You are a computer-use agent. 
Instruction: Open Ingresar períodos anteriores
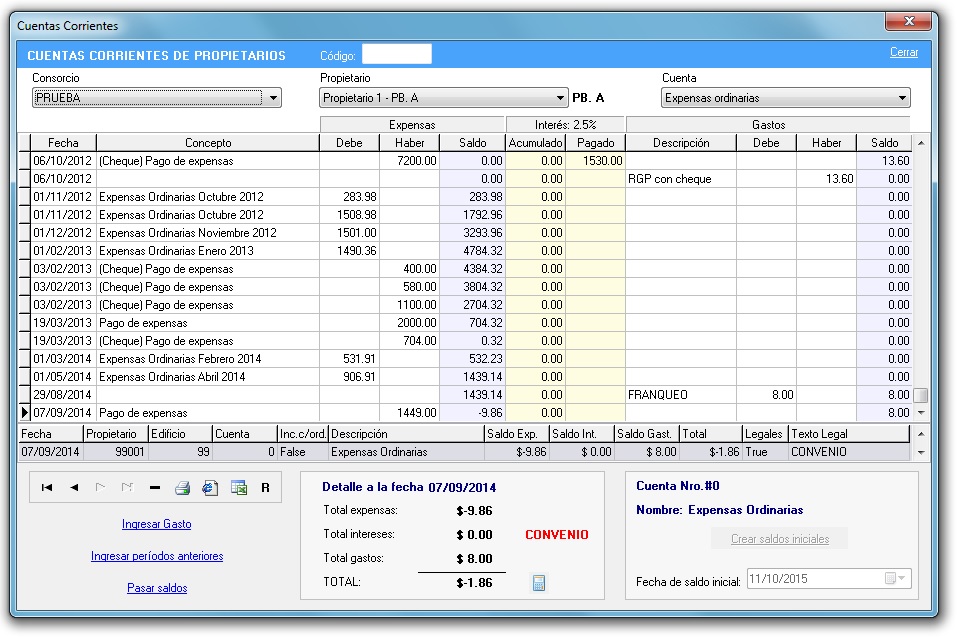tap(156, 556)
